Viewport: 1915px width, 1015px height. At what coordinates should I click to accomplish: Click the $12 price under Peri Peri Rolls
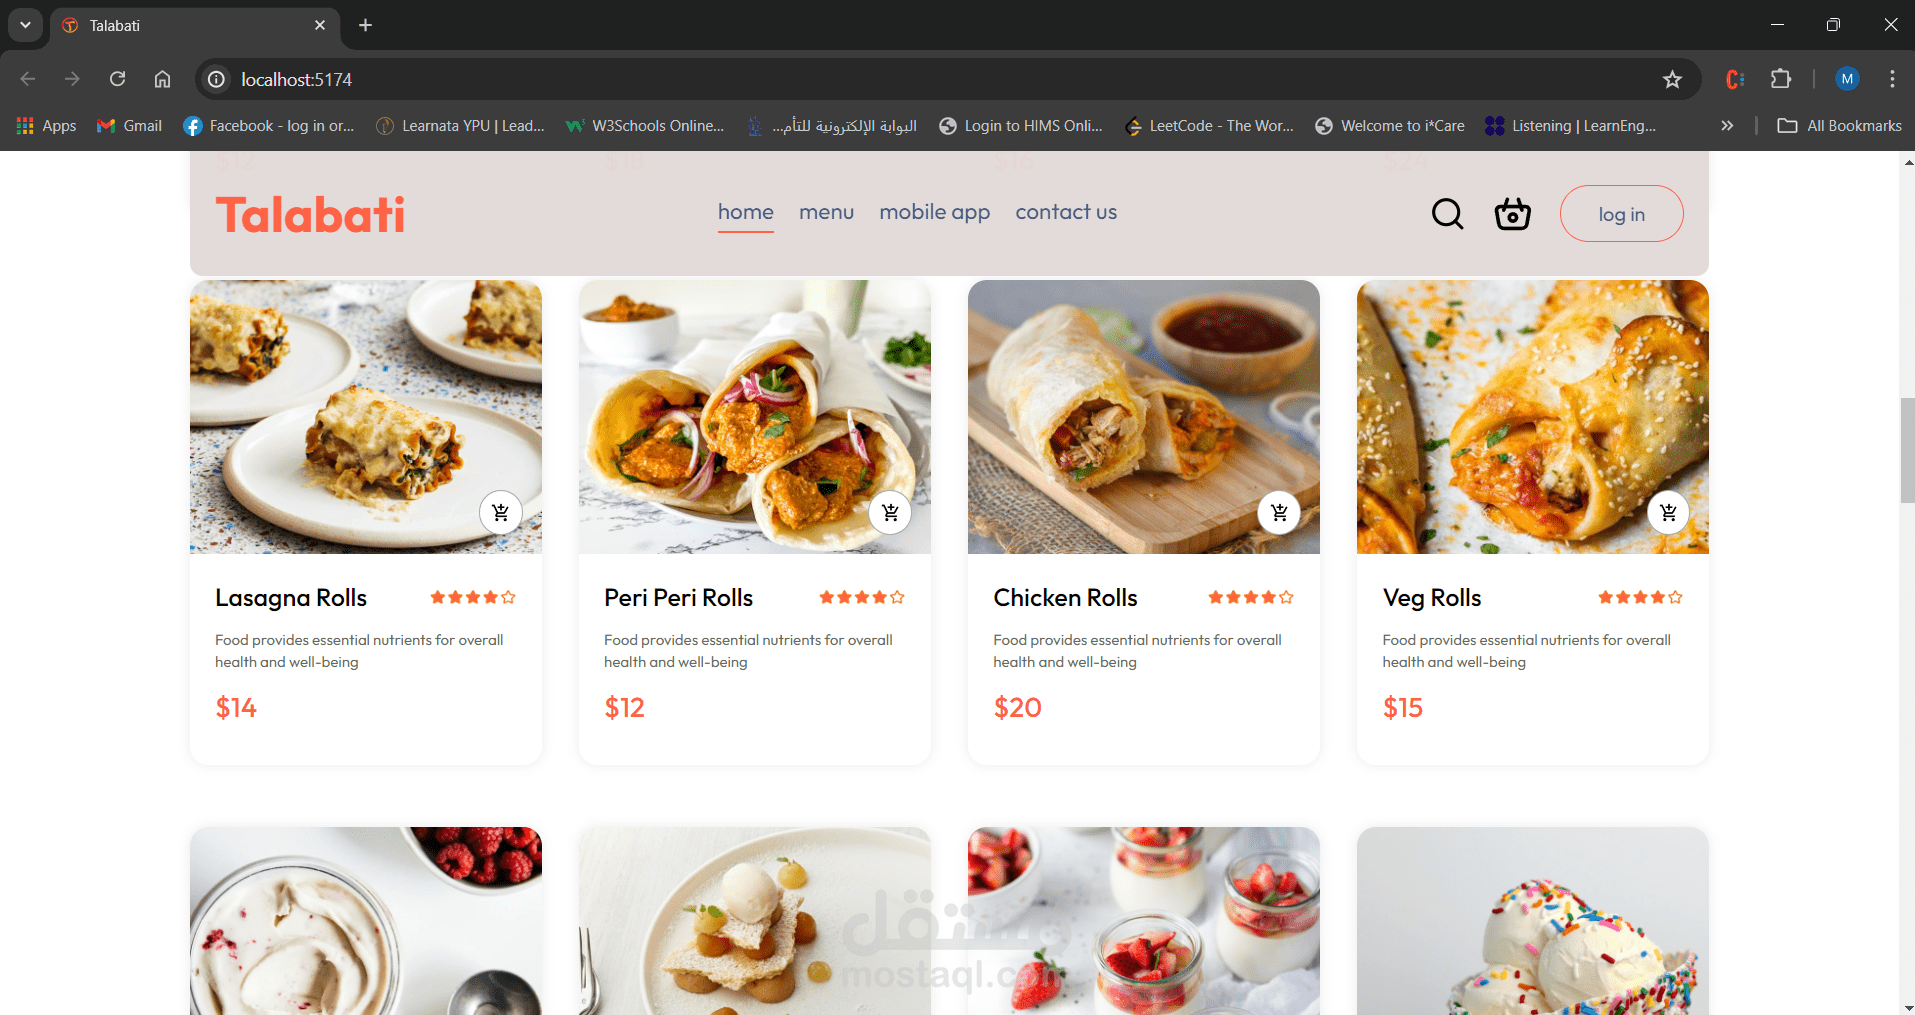coord(625,708)
